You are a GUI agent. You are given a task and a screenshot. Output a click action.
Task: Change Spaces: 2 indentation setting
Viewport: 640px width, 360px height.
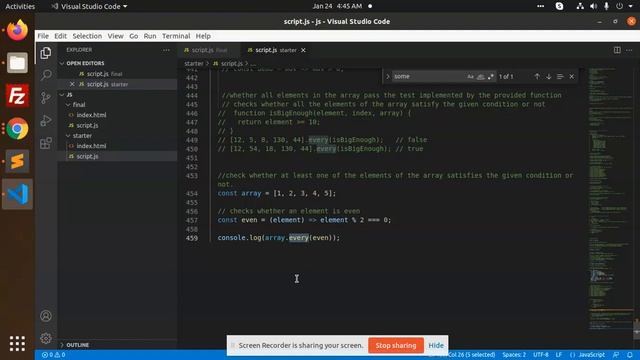pyautogui.click(x=514, y=355)
